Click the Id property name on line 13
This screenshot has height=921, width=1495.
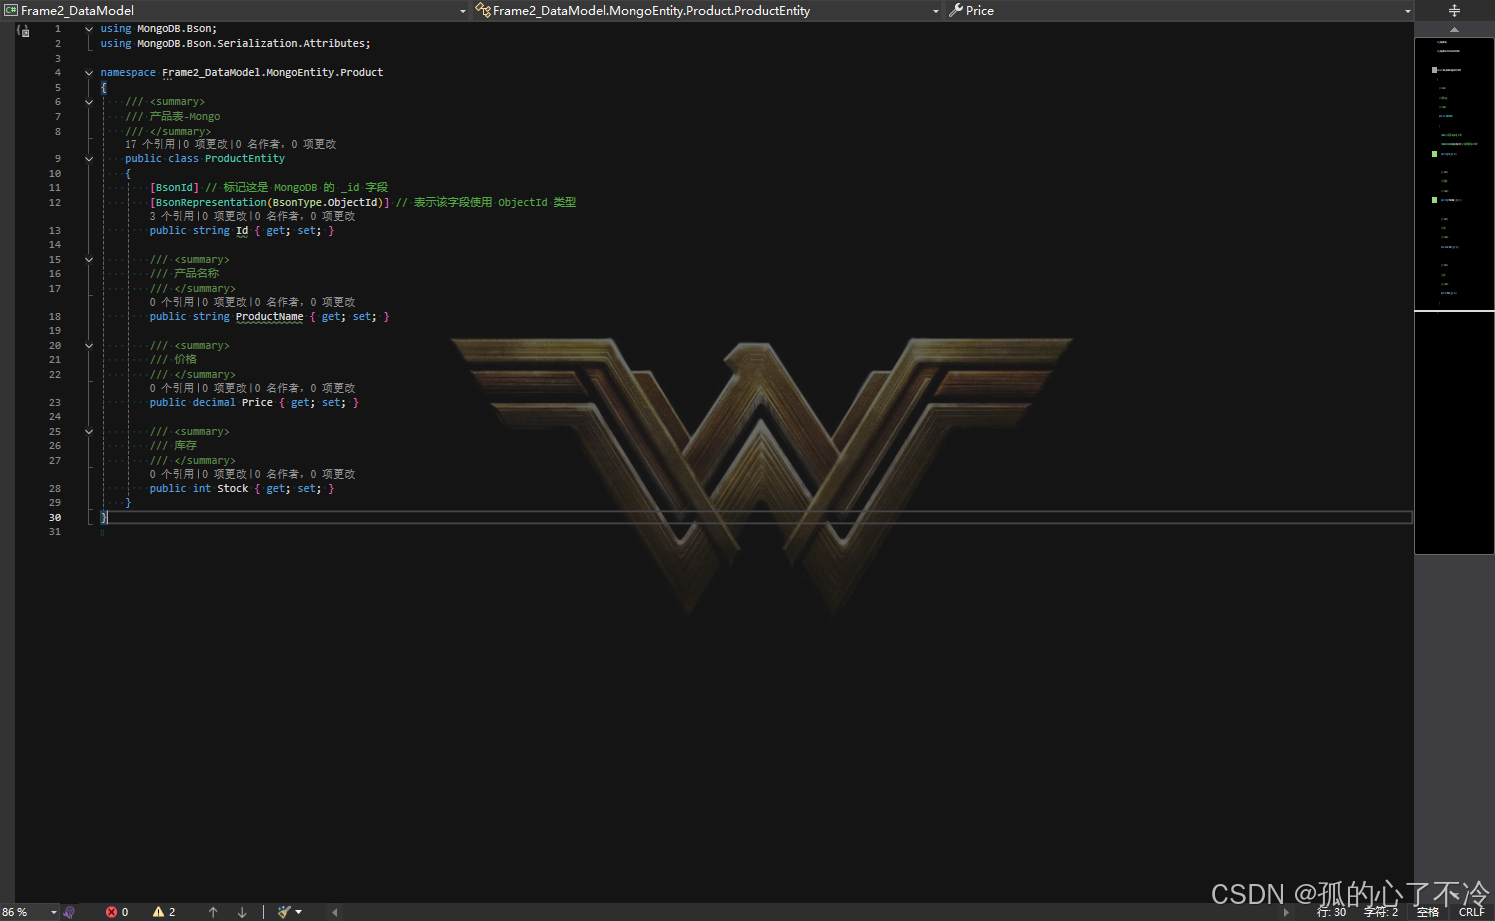[x=242, y=231]
